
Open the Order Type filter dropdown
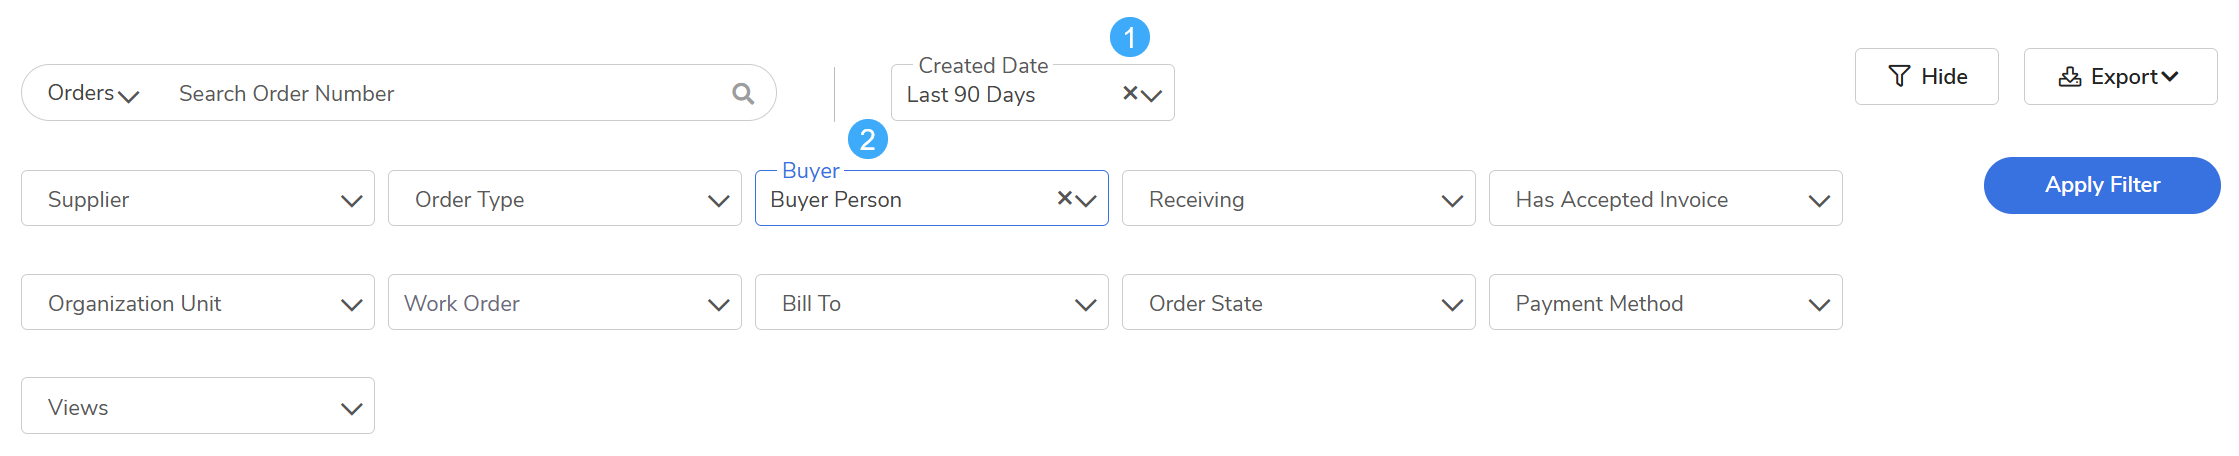(x=565, y=199)
